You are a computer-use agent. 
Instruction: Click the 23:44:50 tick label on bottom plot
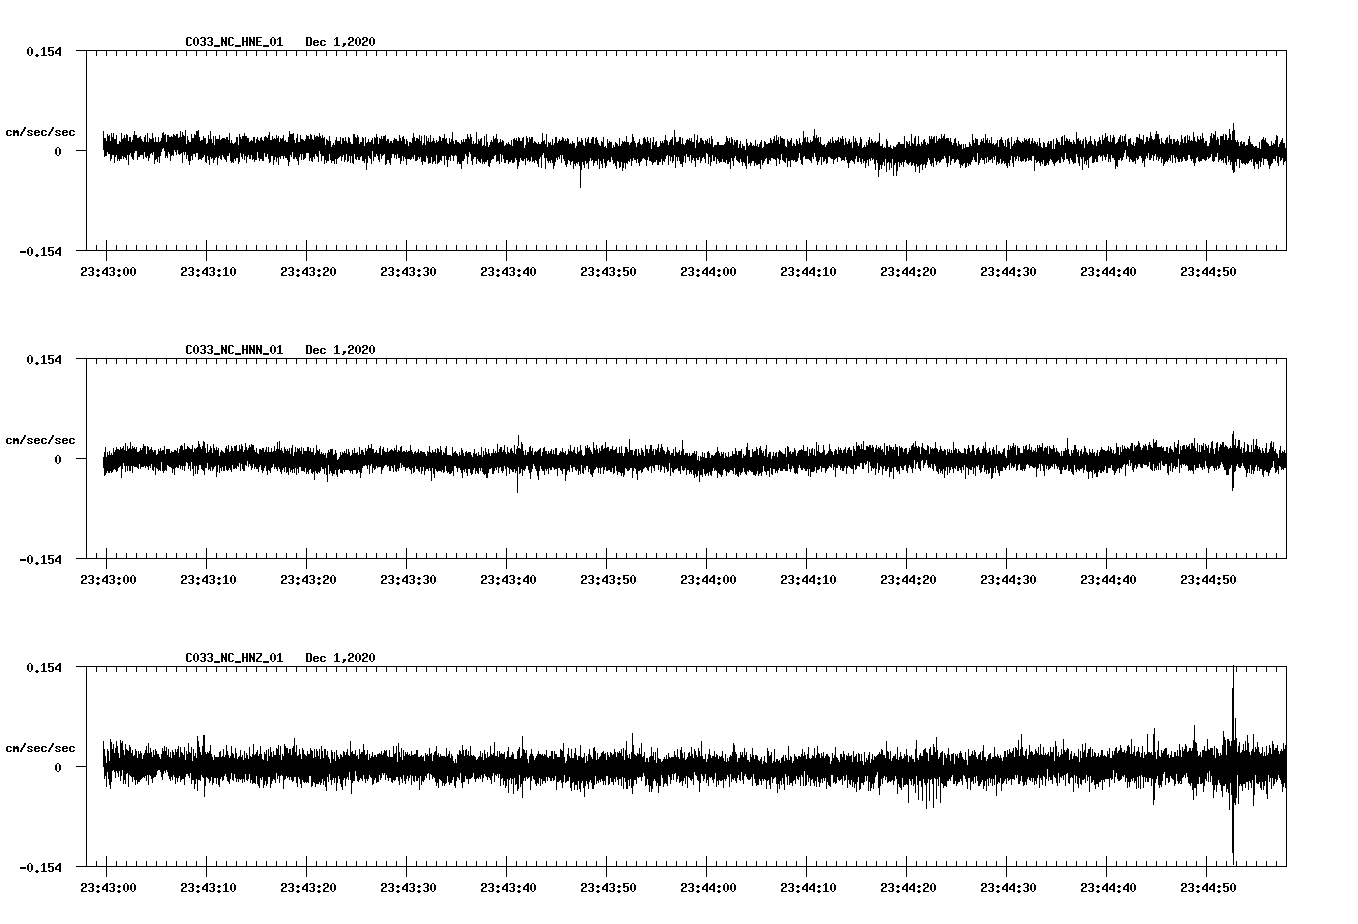point(1209,887)
